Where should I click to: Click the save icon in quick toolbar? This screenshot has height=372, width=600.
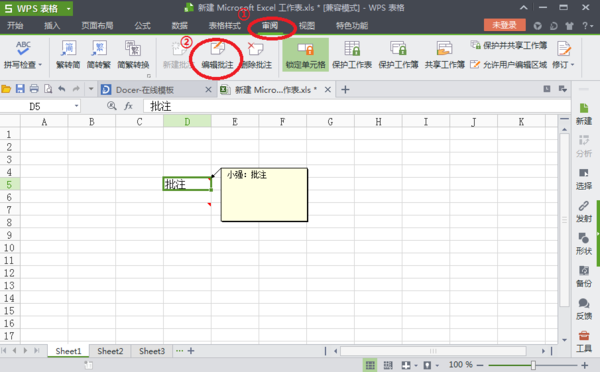tap(20, 89)
